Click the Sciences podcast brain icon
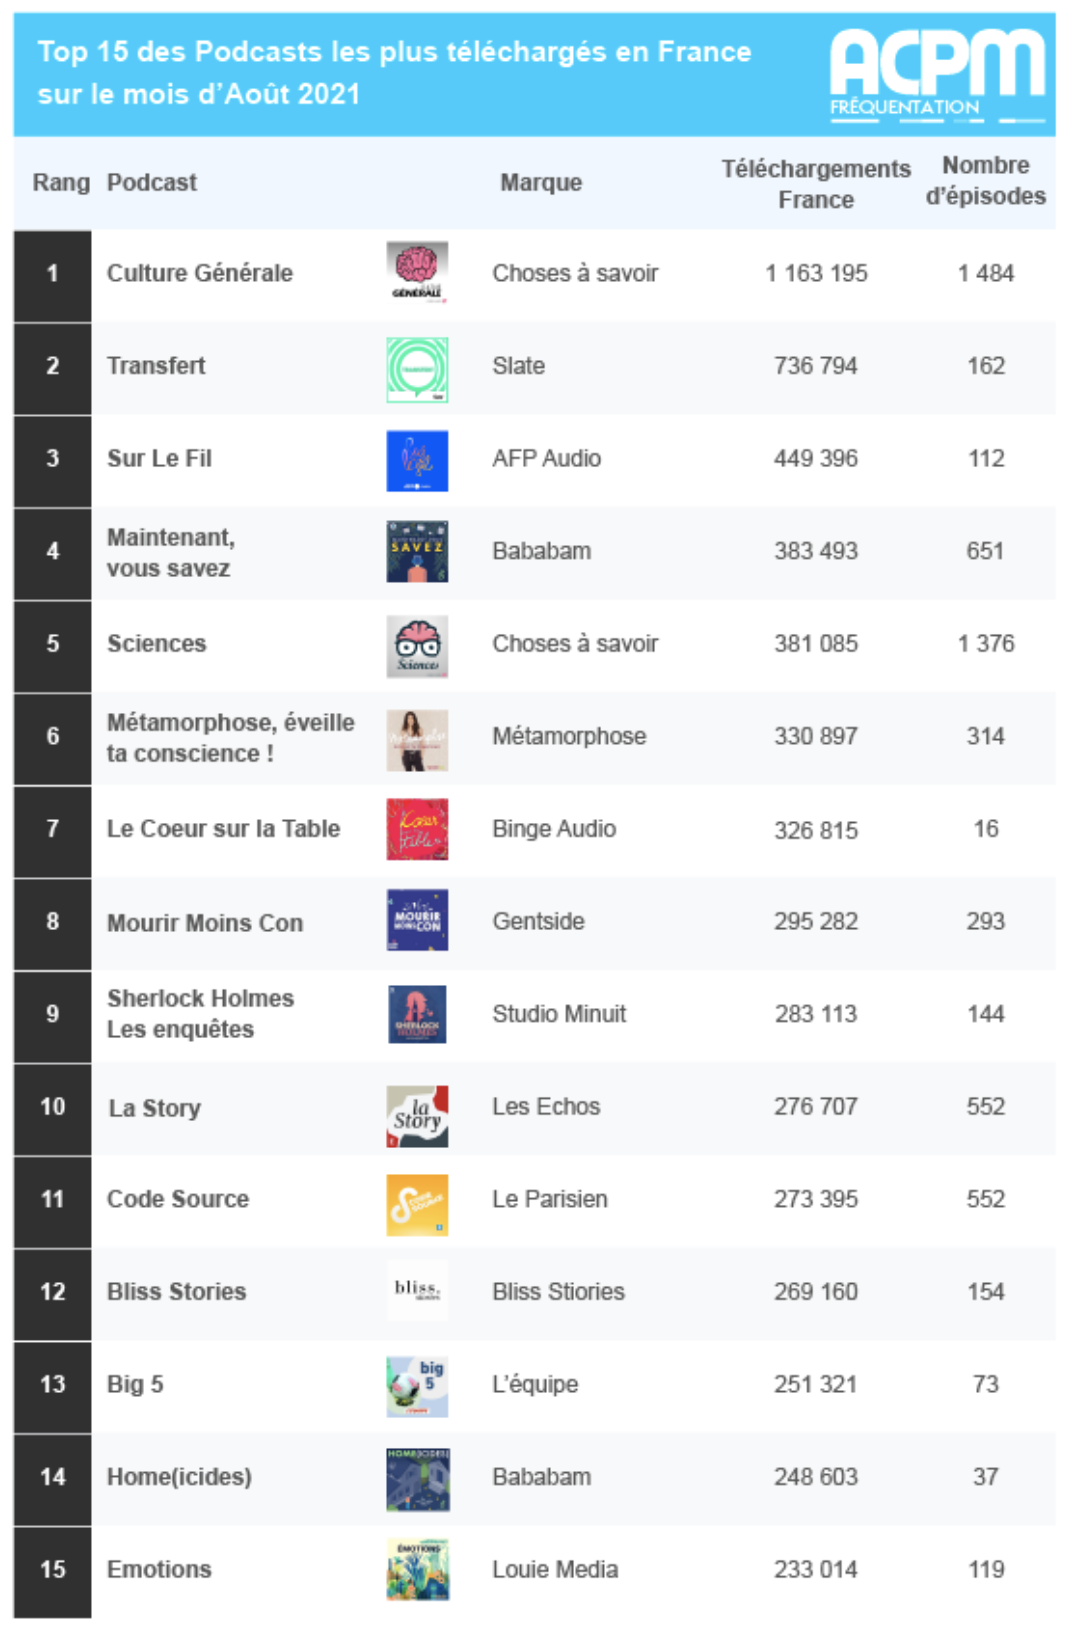 (x=417, y=646)
